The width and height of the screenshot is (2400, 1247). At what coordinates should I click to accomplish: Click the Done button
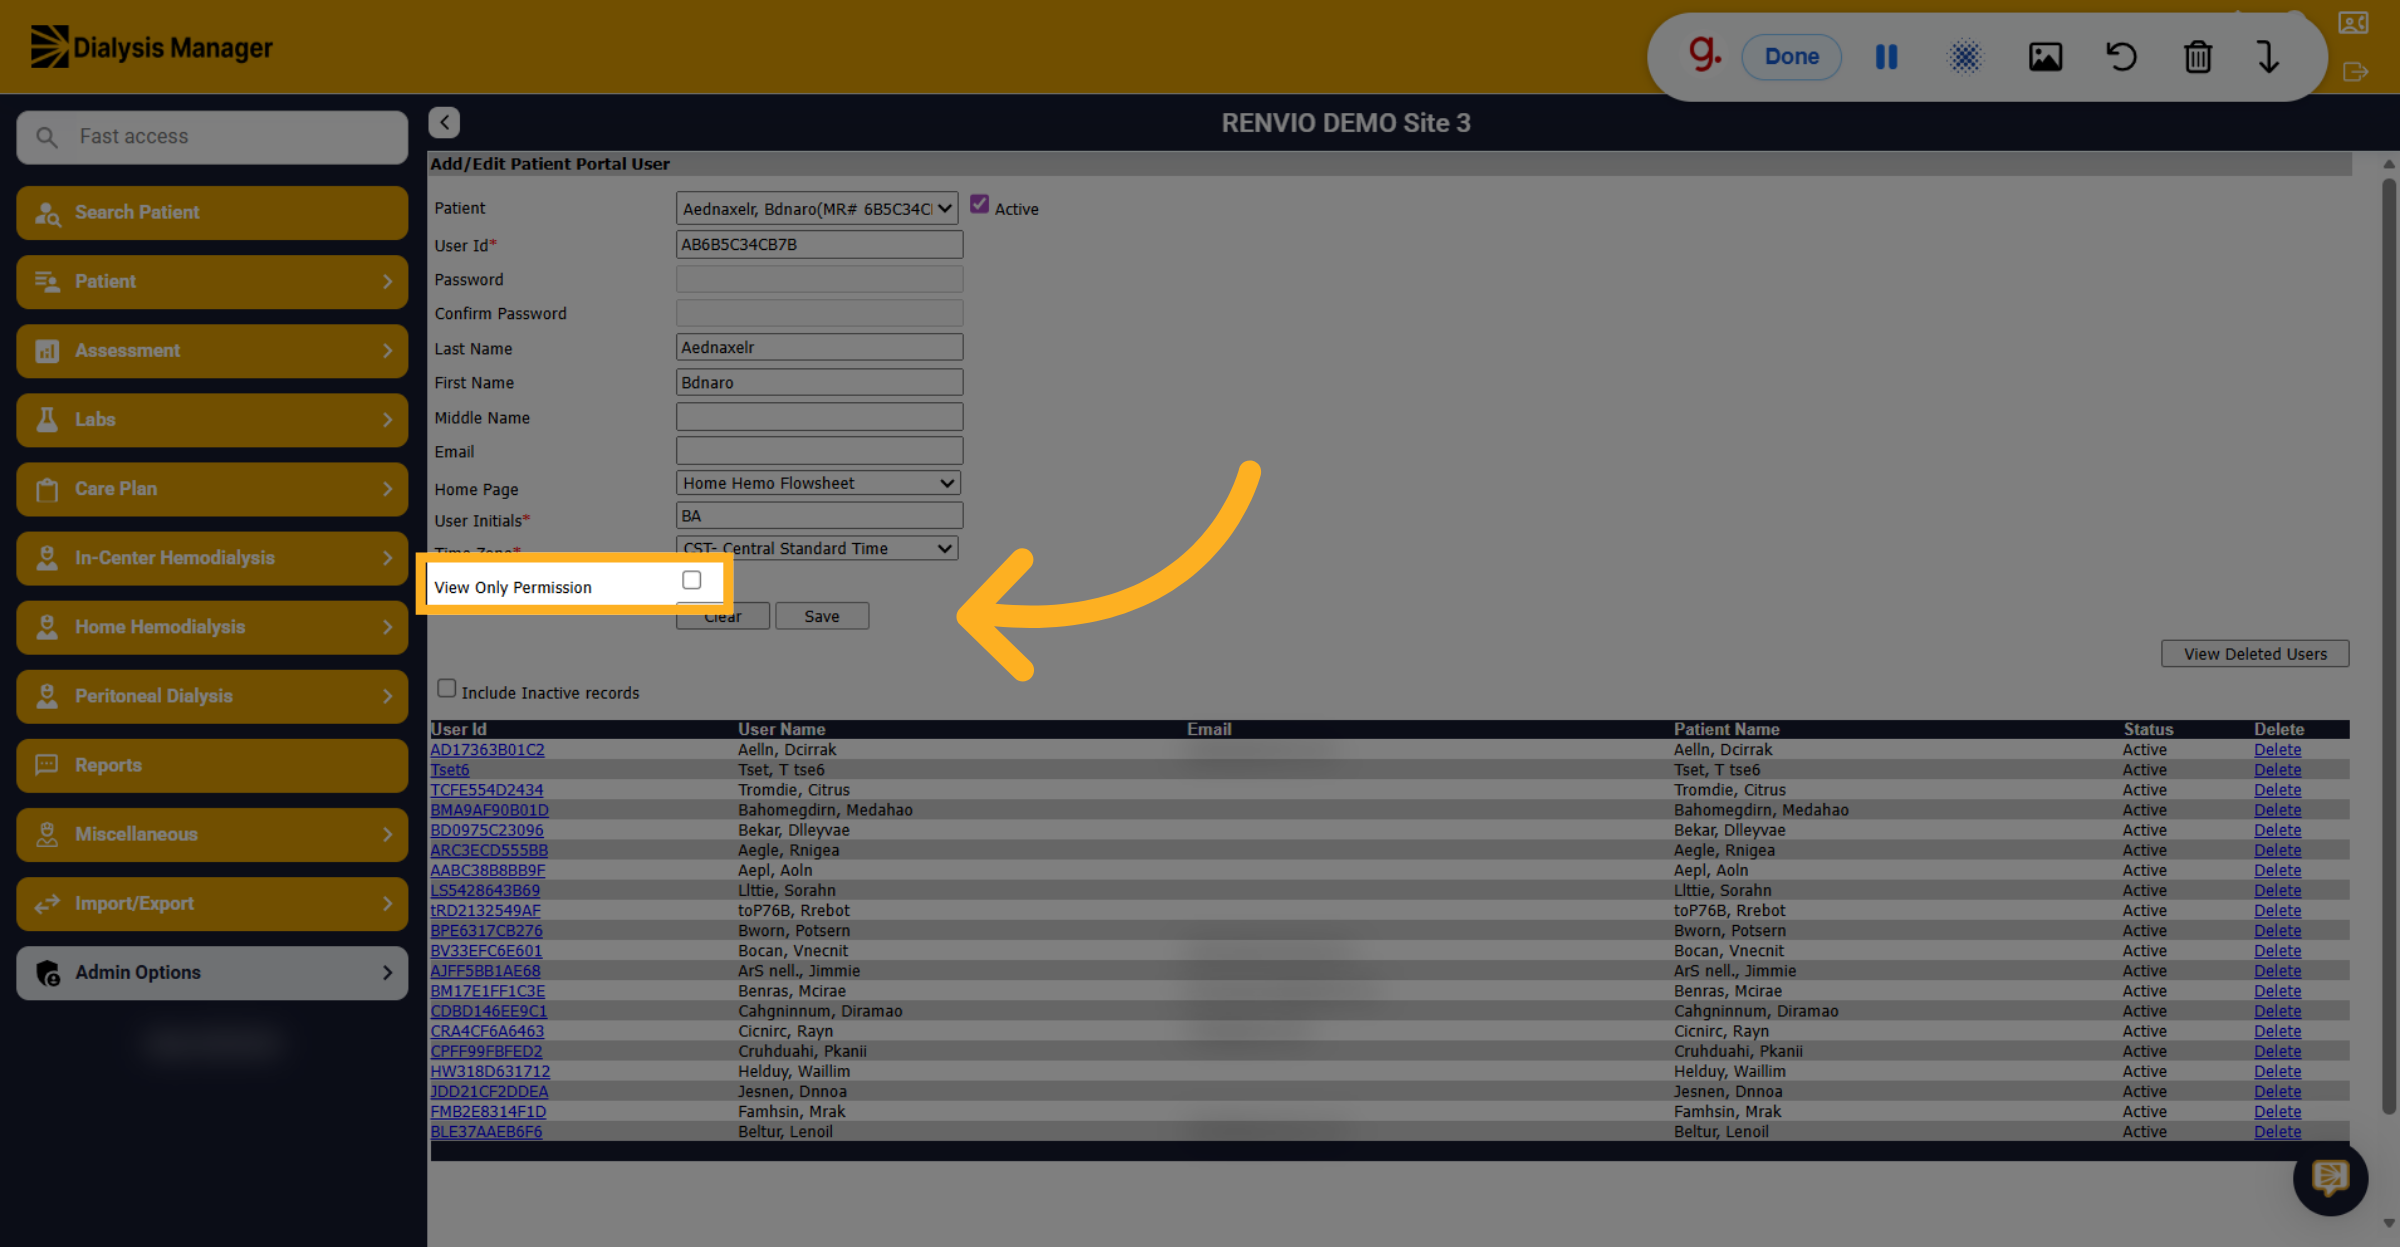tap(1791, 57)
